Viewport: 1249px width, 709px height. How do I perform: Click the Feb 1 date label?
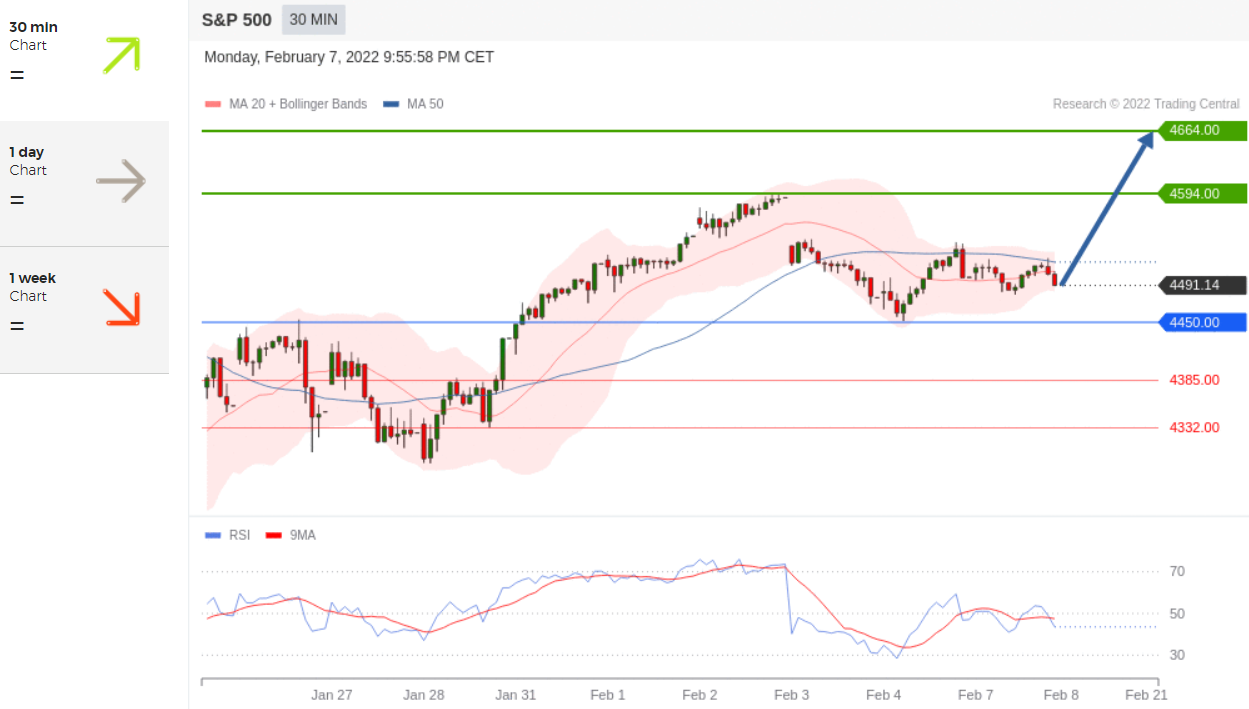608,694
